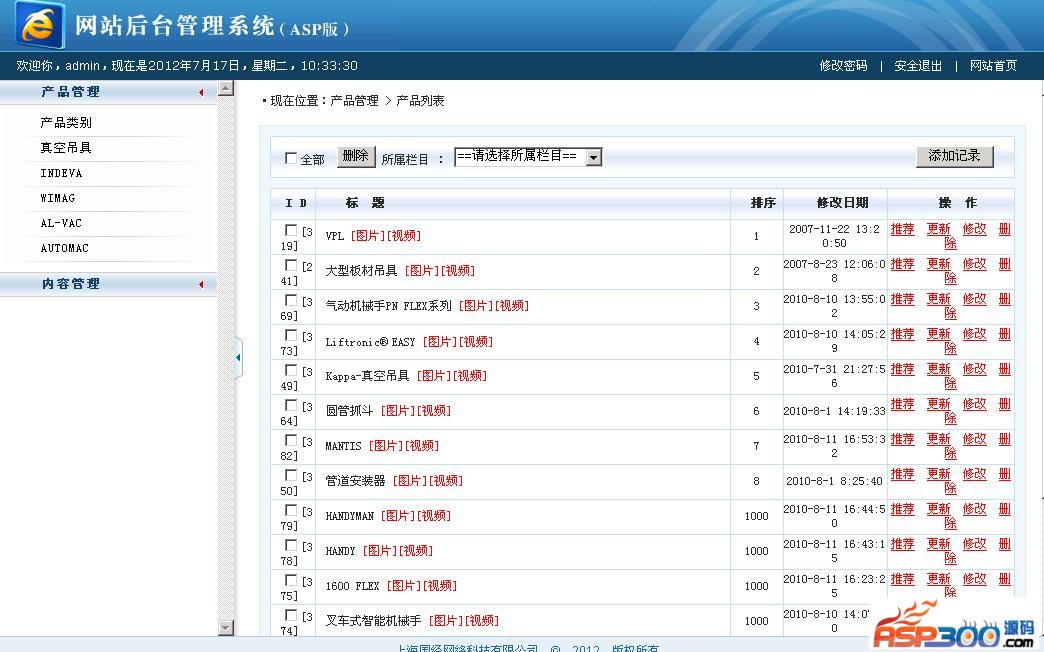Viewport: 1044px width, 652px height.
Task: Click 产品管理 in the breadcrumb
Action: pos(354,101)
